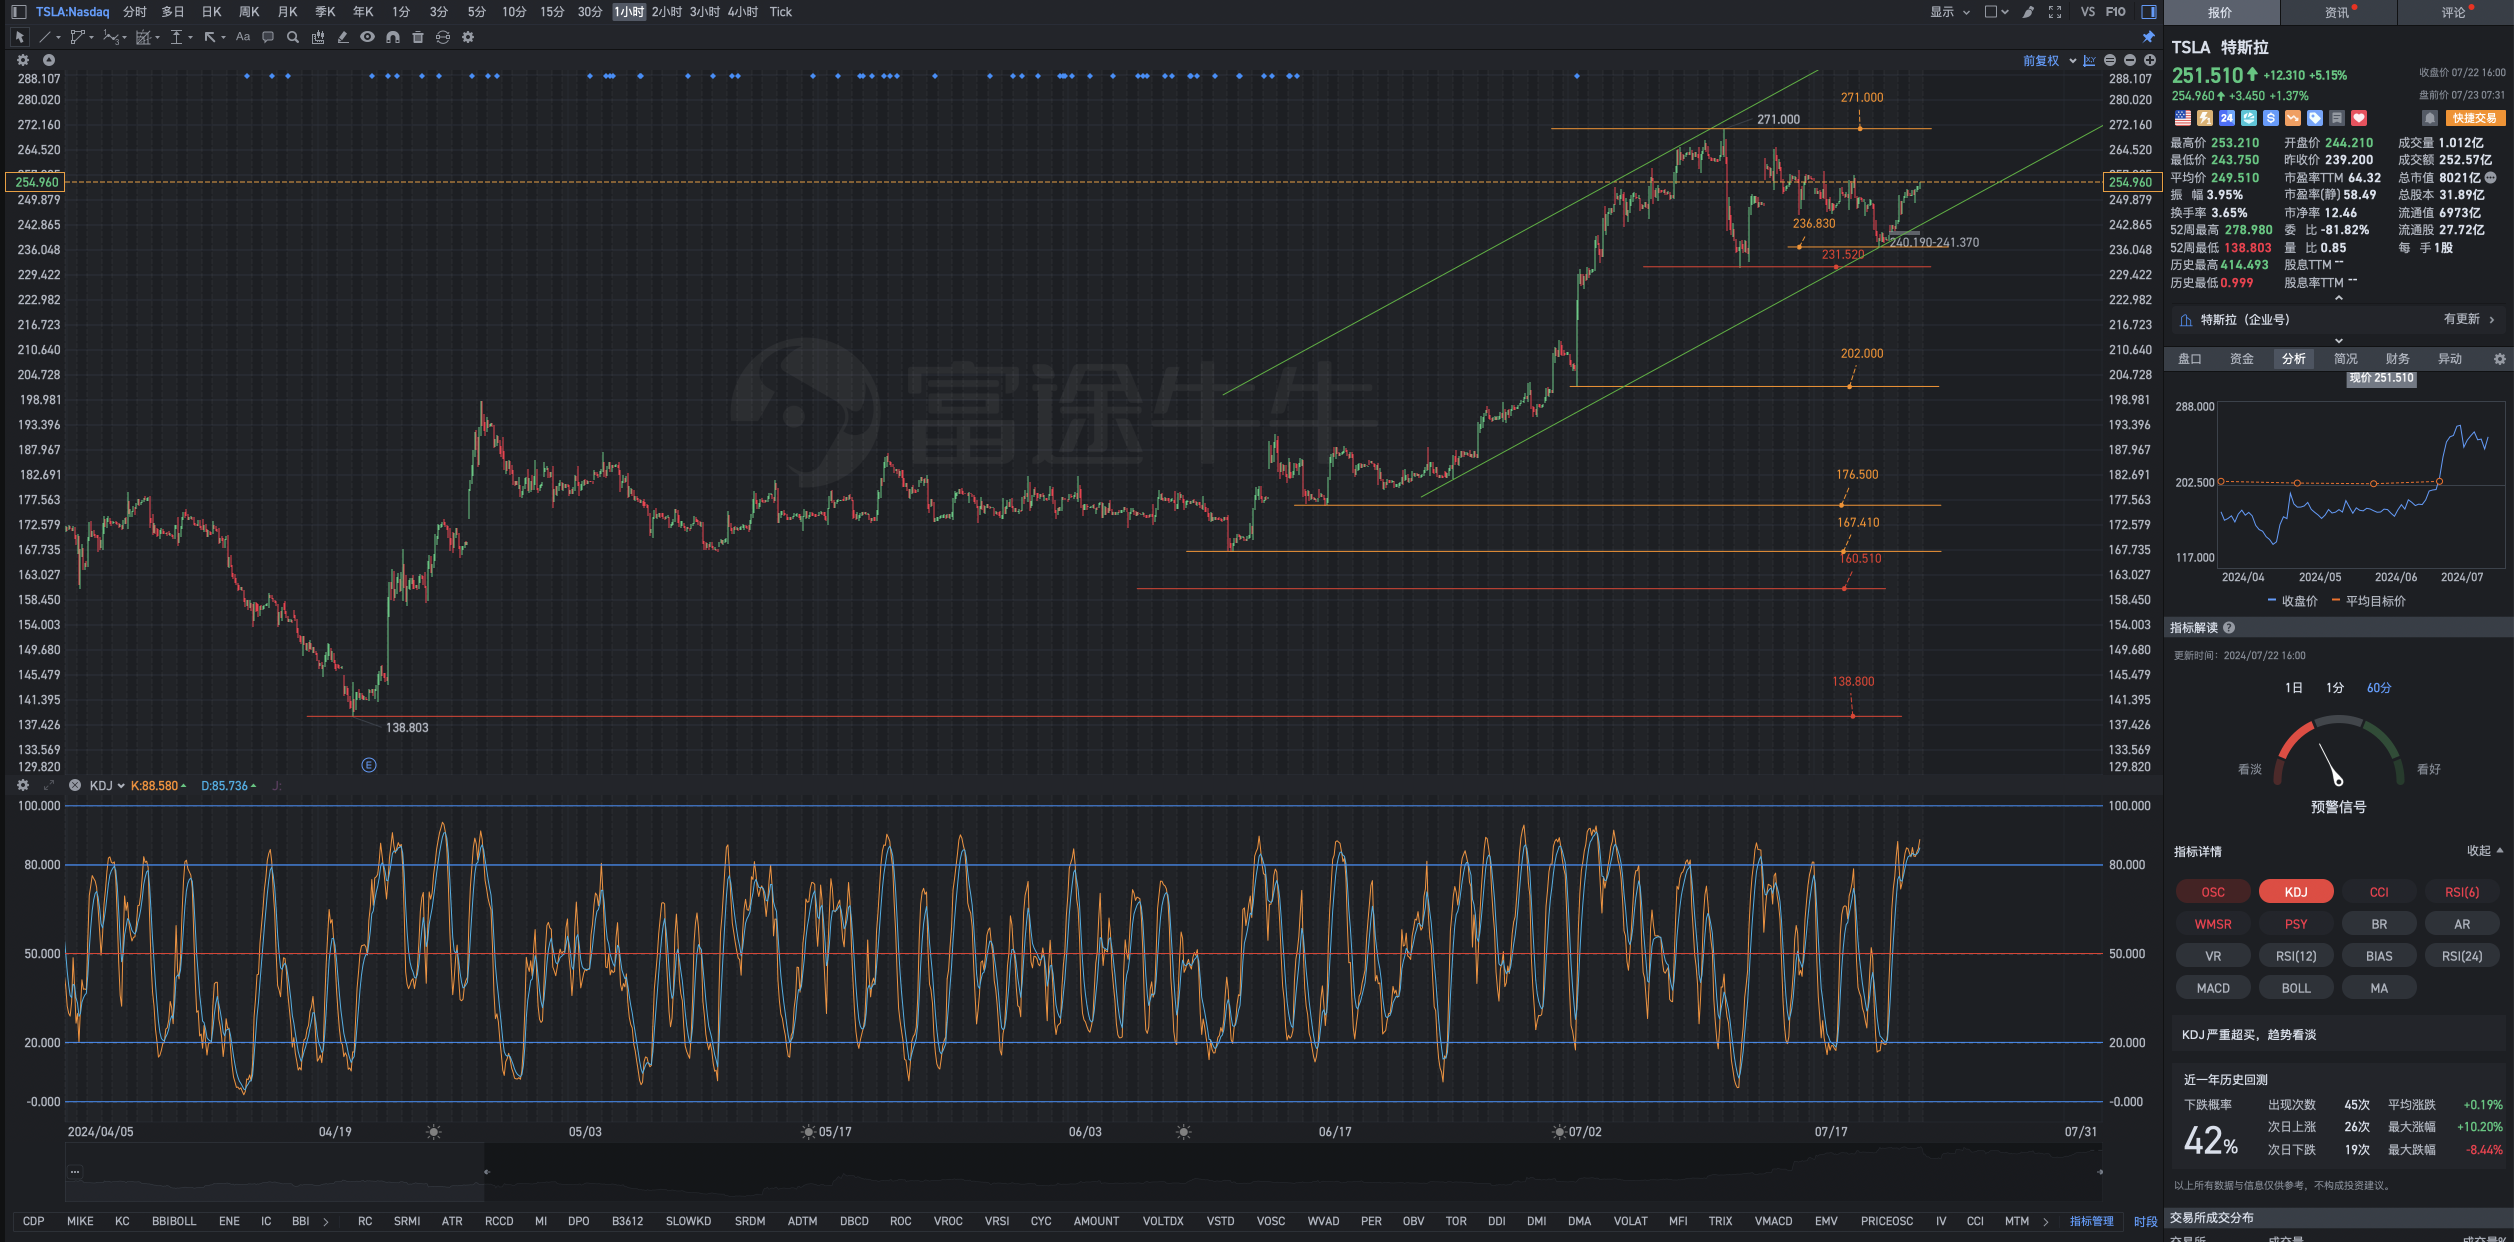Collapse the quote details chevron
Image resolution: width=2514 pixels, height=1242 pixels.
point(2338,298)
